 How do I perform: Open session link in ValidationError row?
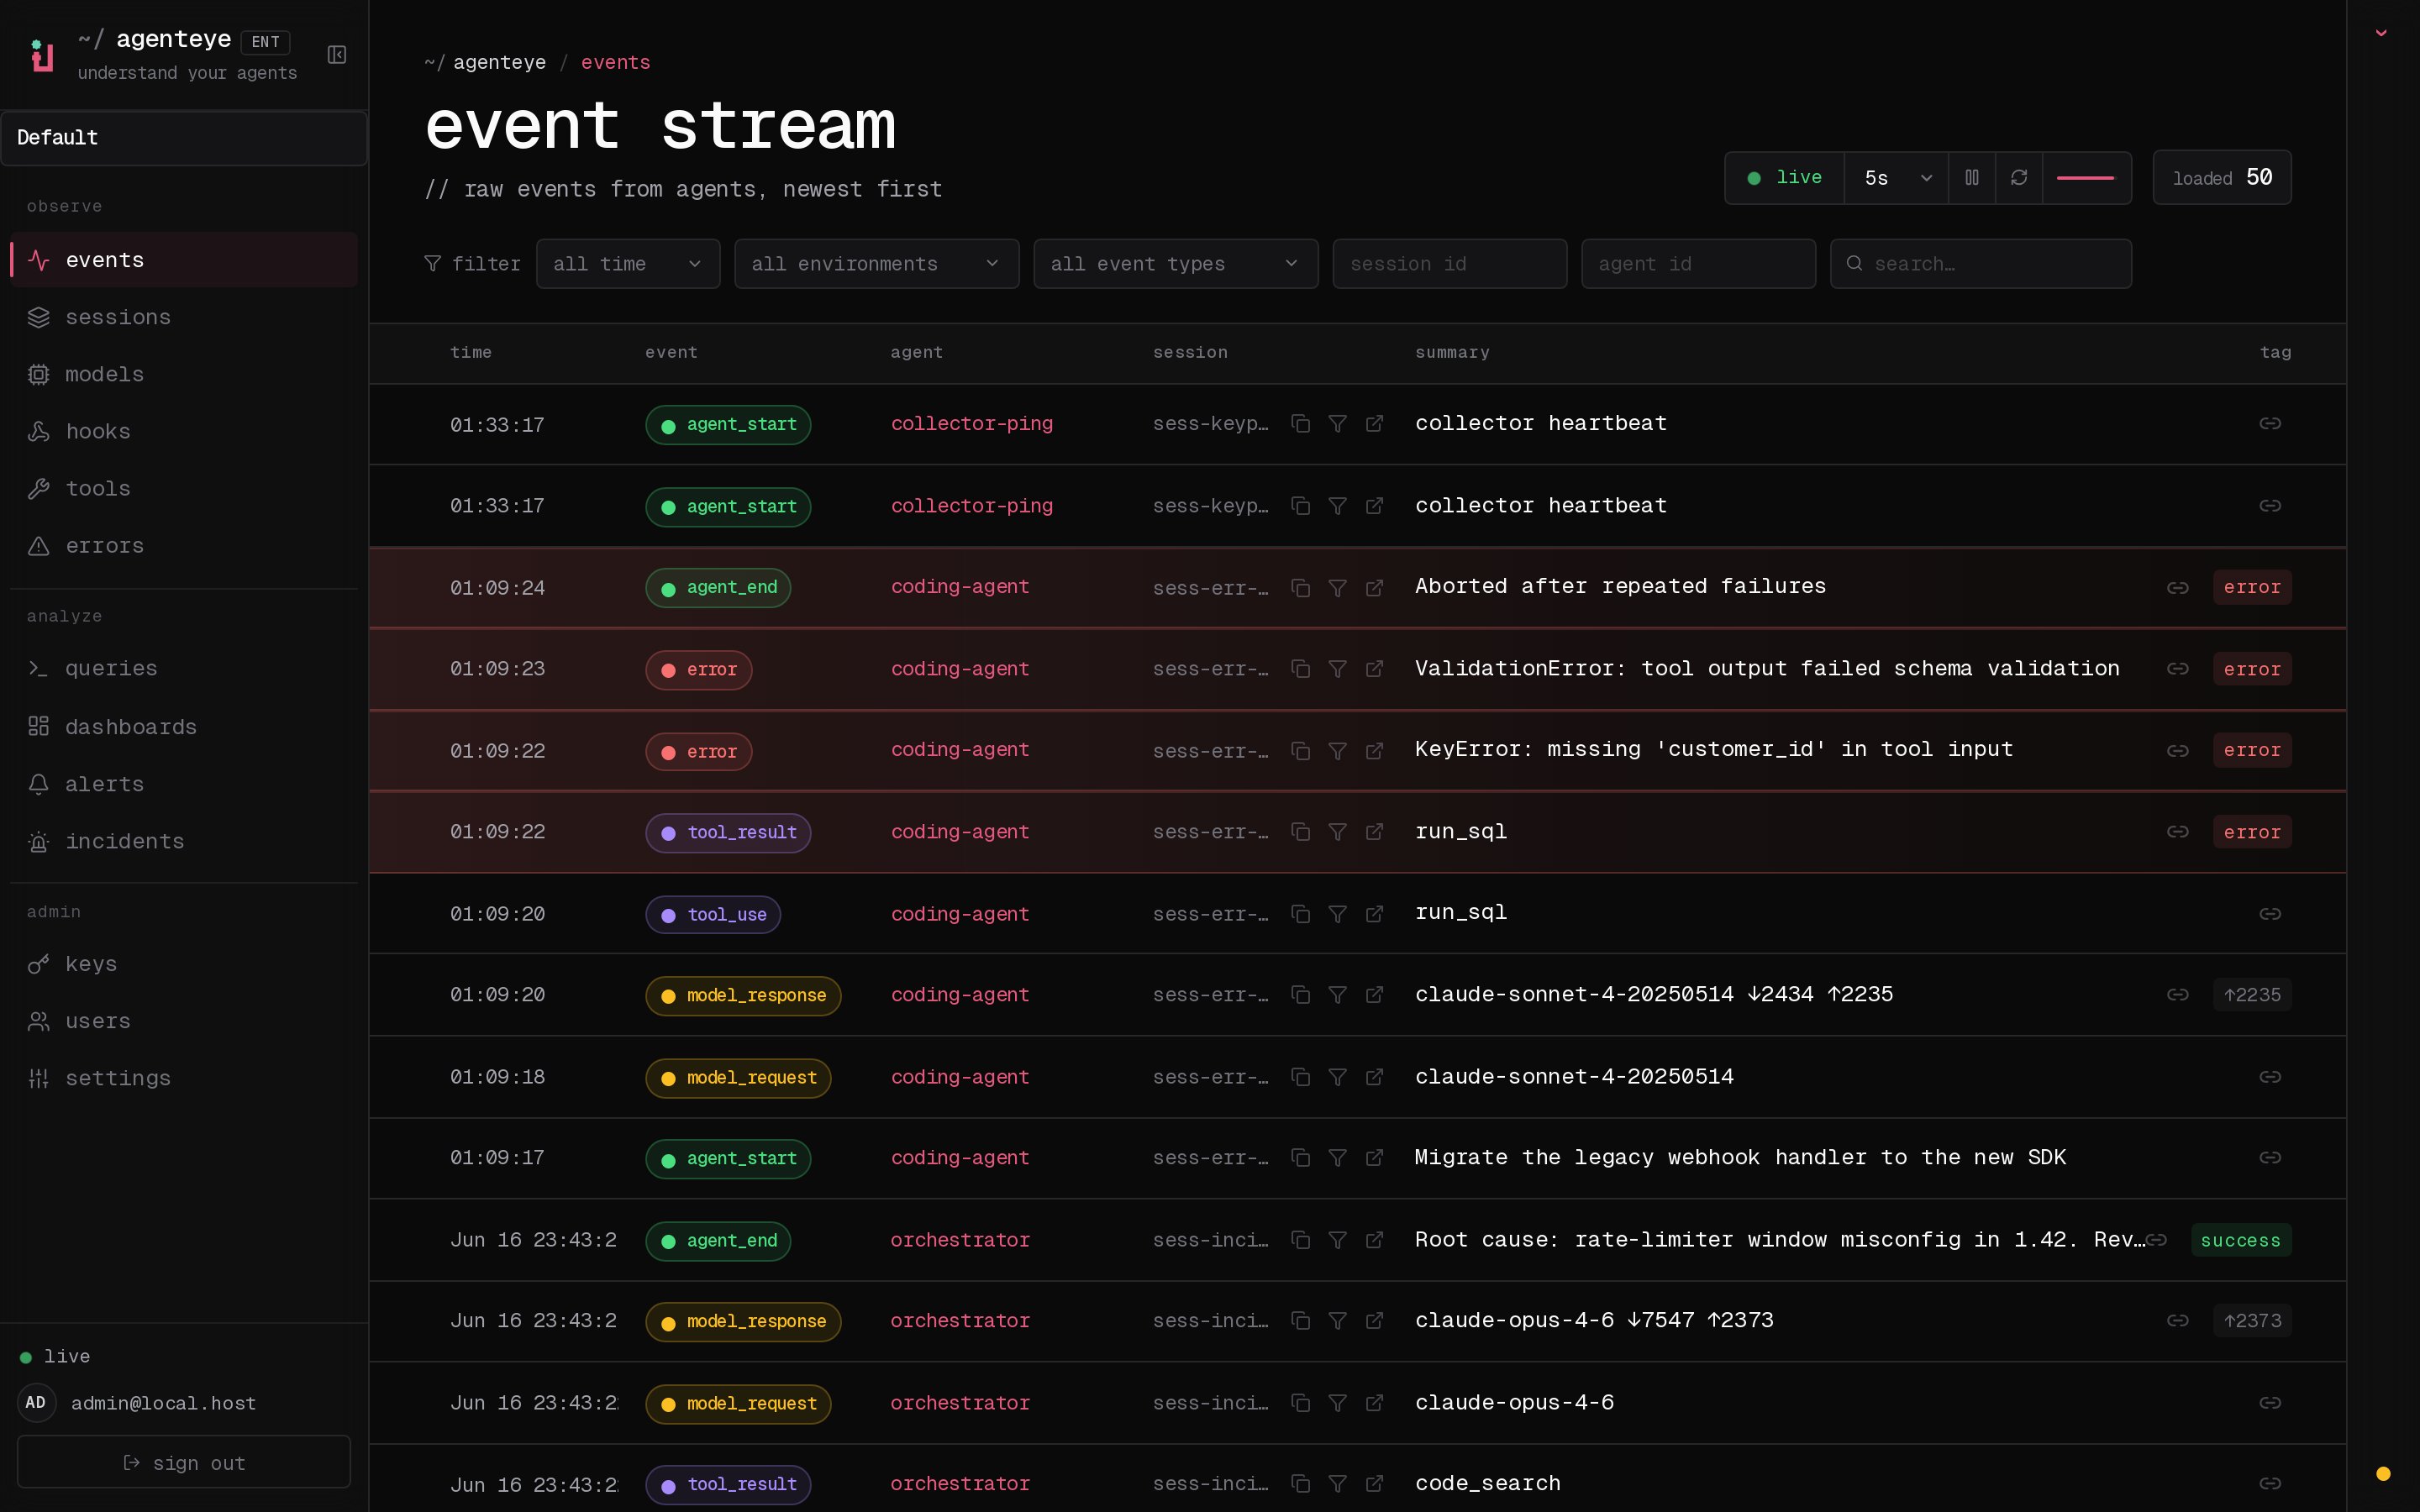(x=1374, y=669)
